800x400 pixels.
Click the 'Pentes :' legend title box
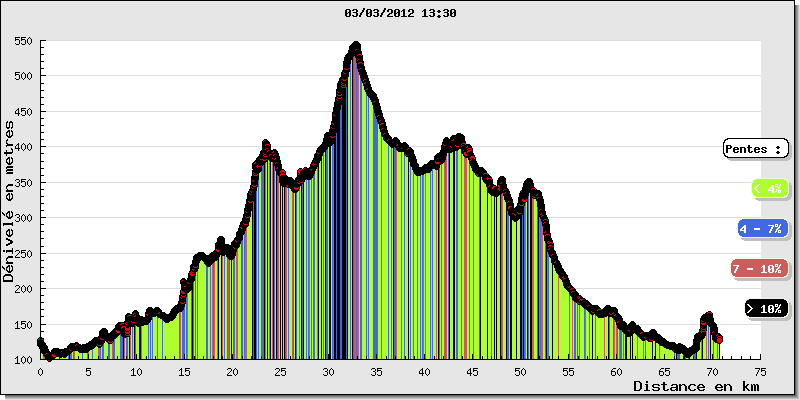pos(756,148)
